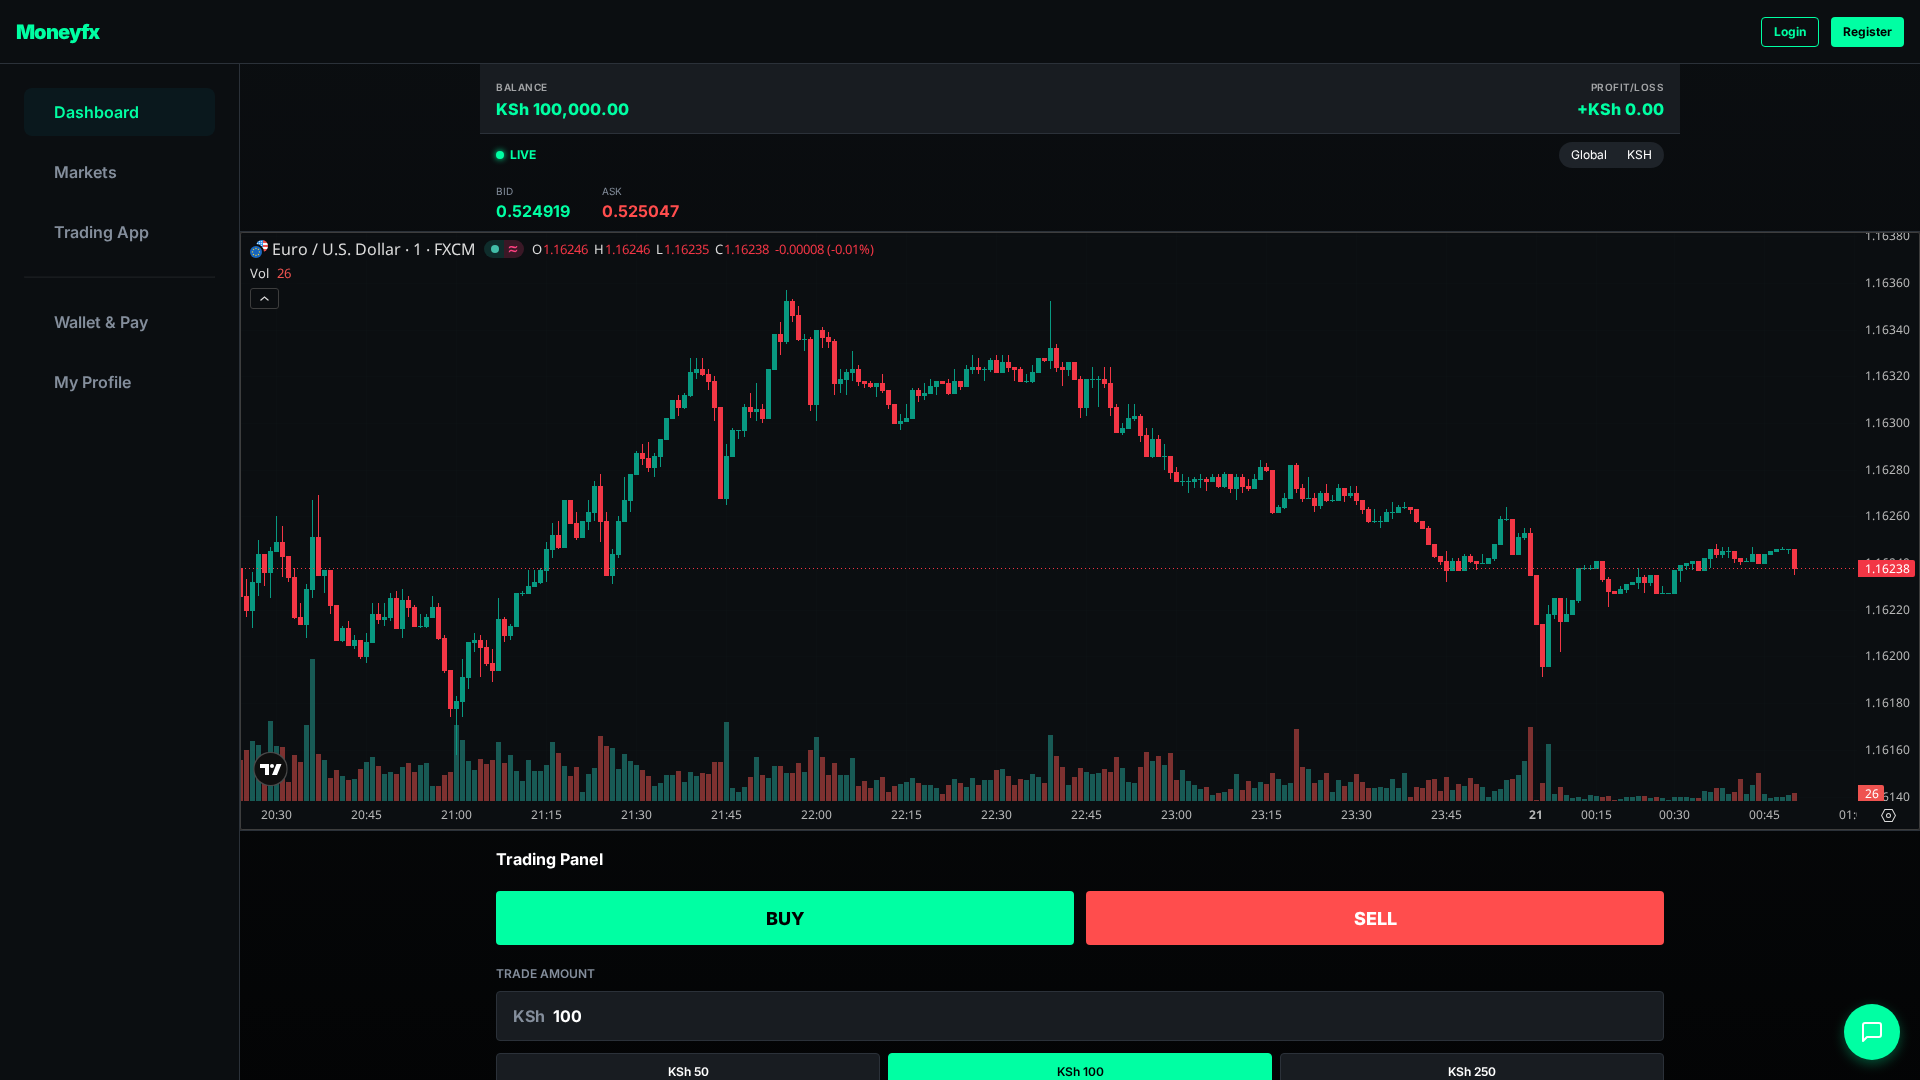Click the volume value tag 26 on axis
1920x1080 pixels.
click(1871, 793)
